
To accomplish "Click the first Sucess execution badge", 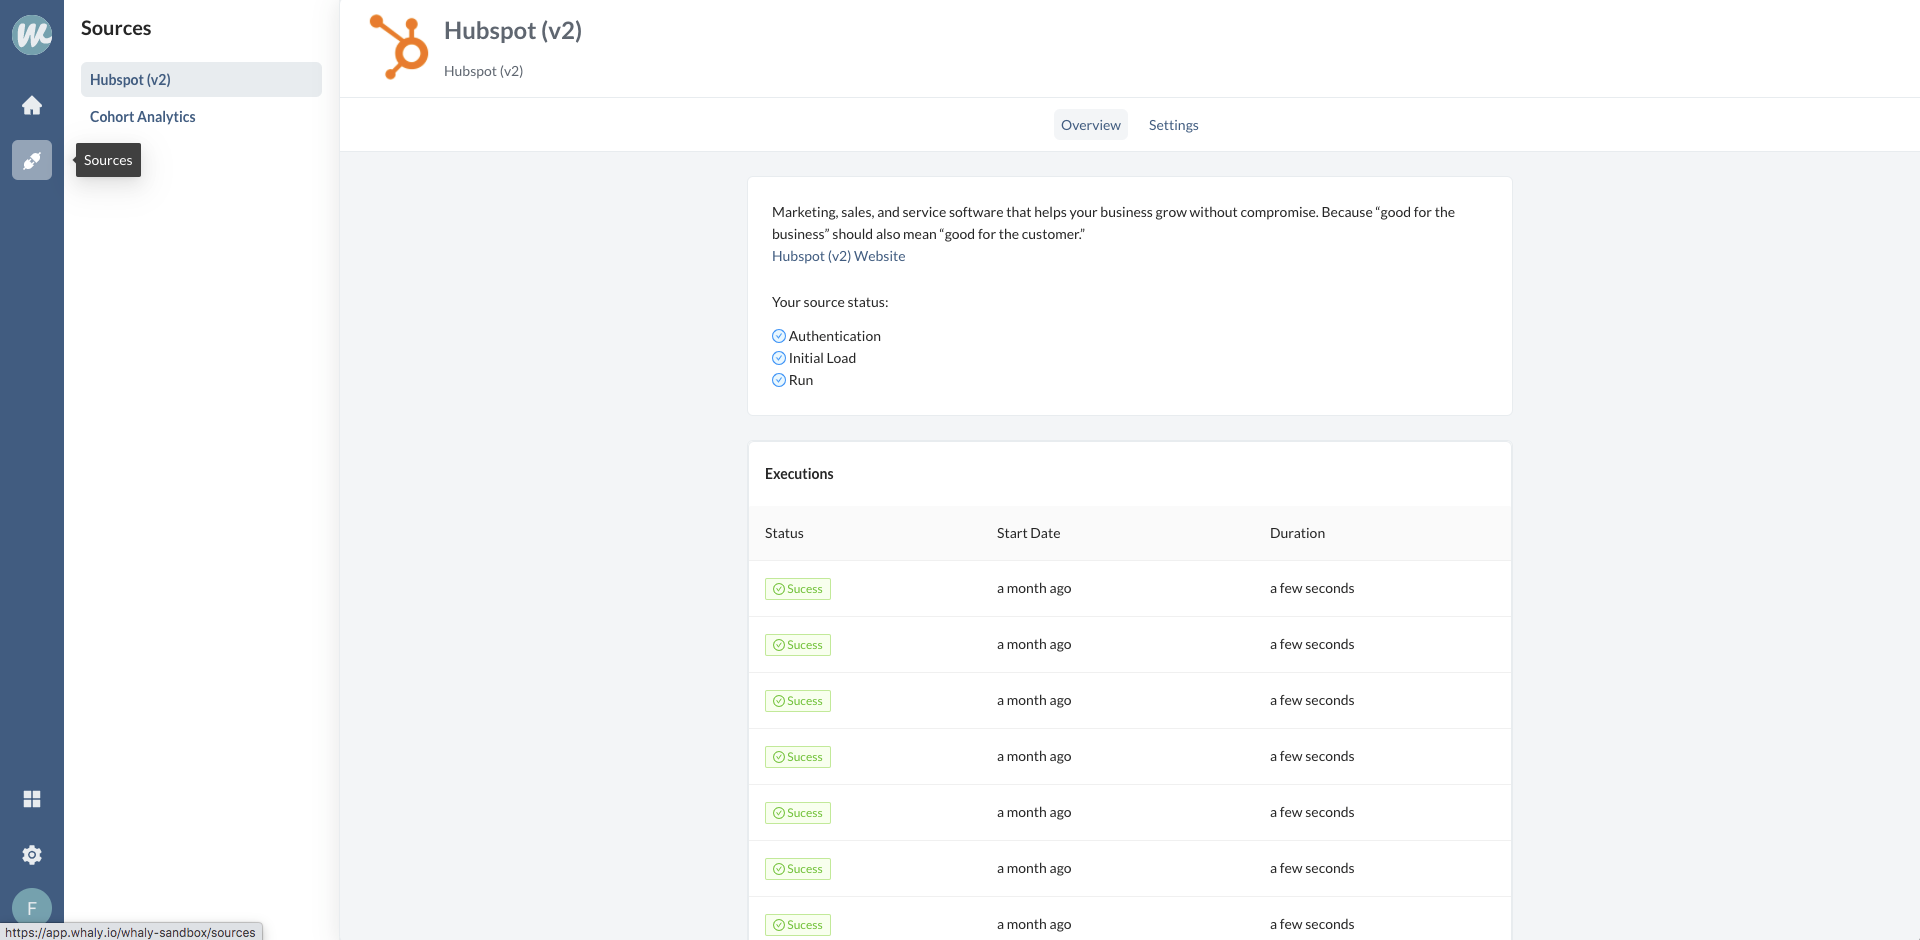I will (x=798, y=589).
